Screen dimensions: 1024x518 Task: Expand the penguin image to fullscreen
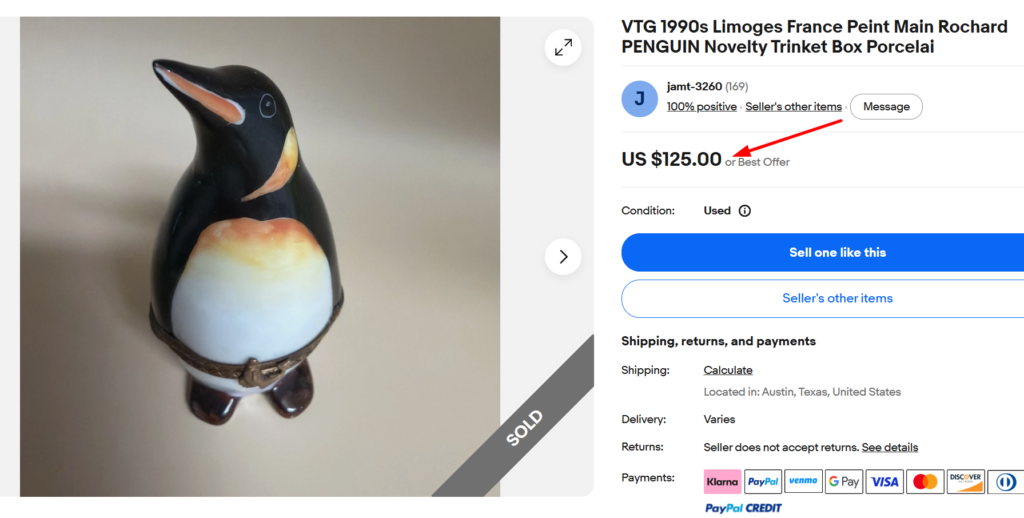(x=563, y=48)
